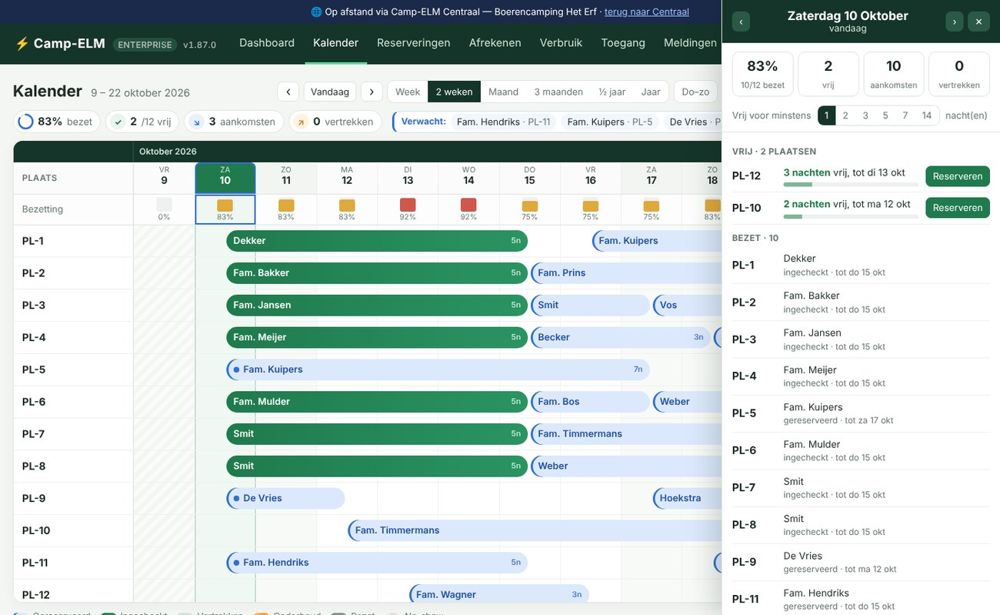Select minimum 2 nights filter
This screenshot has height=615, width=1000.
[846, 115]
